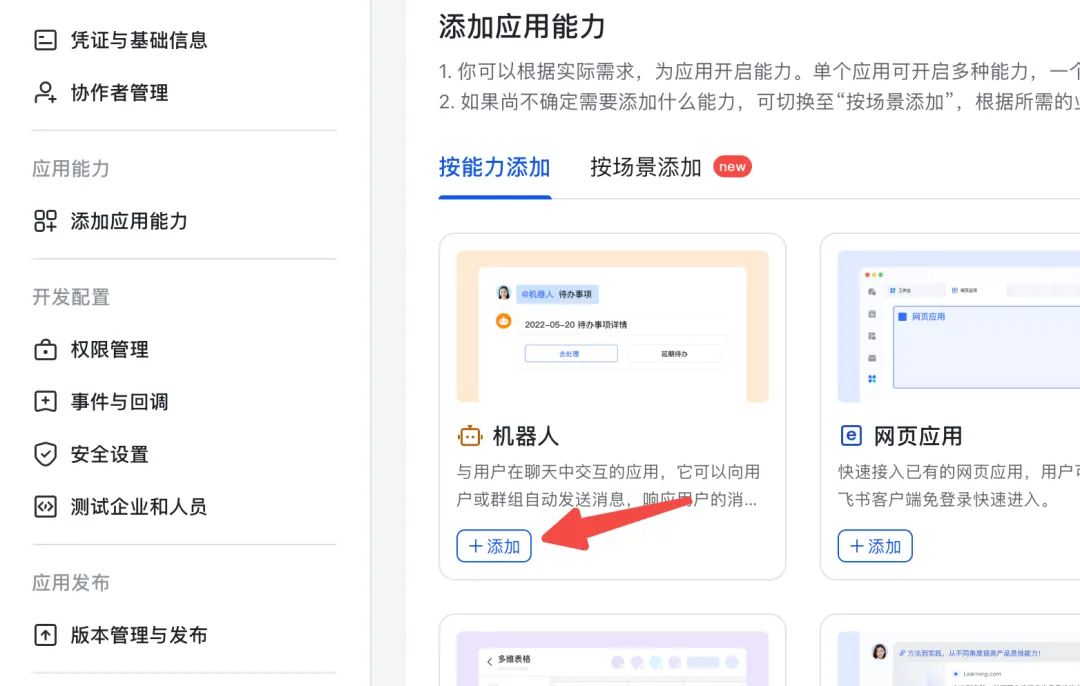Click the 机器人 description text
This screenshot has width=1080, height=686.
click(x=608, y=486)
